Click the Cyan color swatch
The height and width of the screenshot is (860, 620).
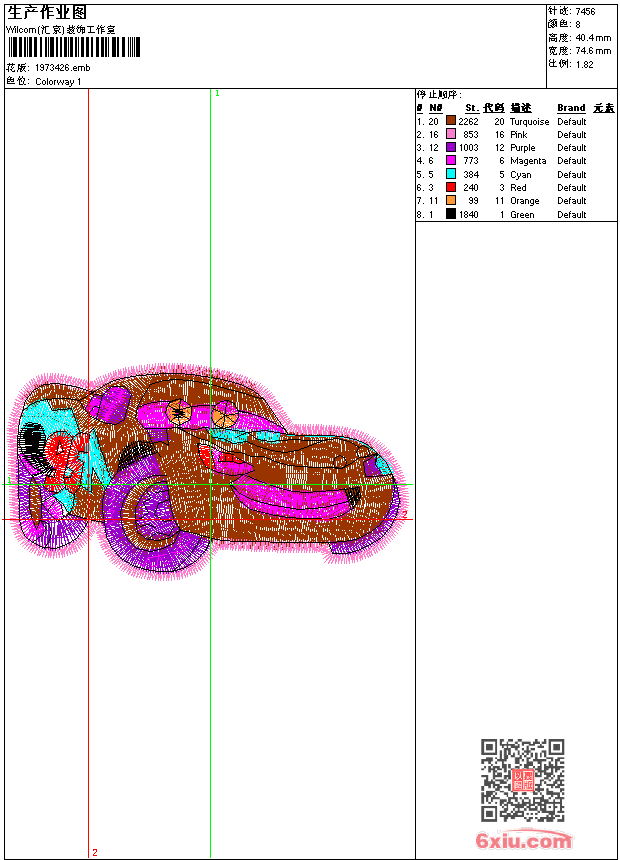[450, 174]
